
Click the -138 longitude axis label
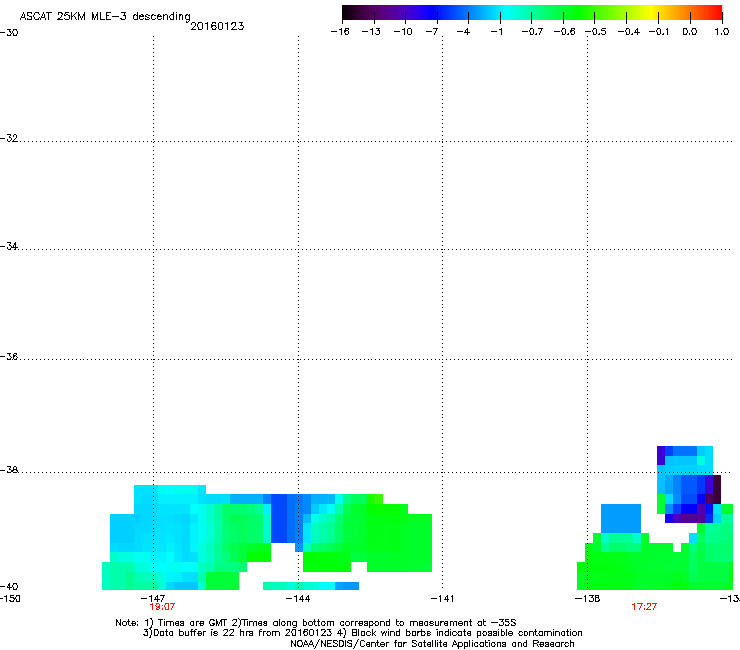point(588,599)
